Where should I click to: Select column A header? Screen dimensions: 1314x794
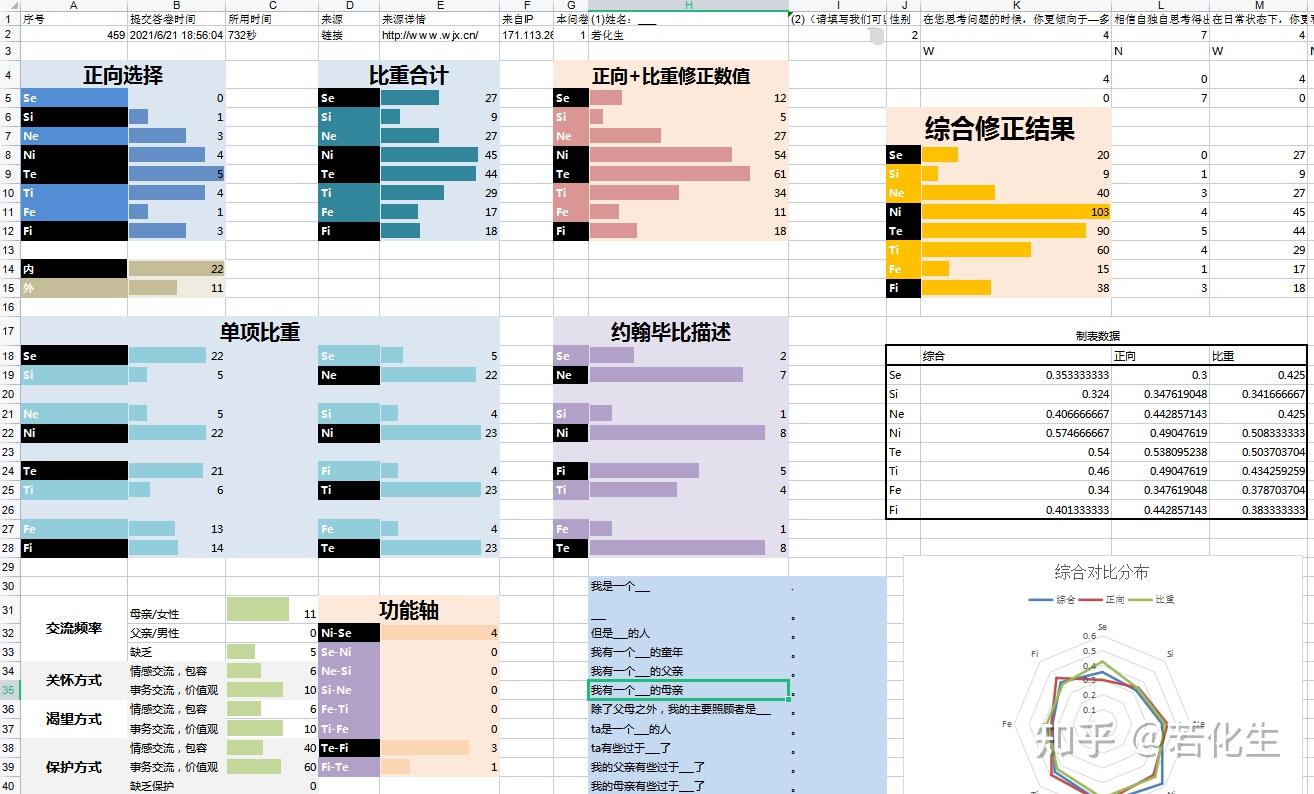(74, 5)
